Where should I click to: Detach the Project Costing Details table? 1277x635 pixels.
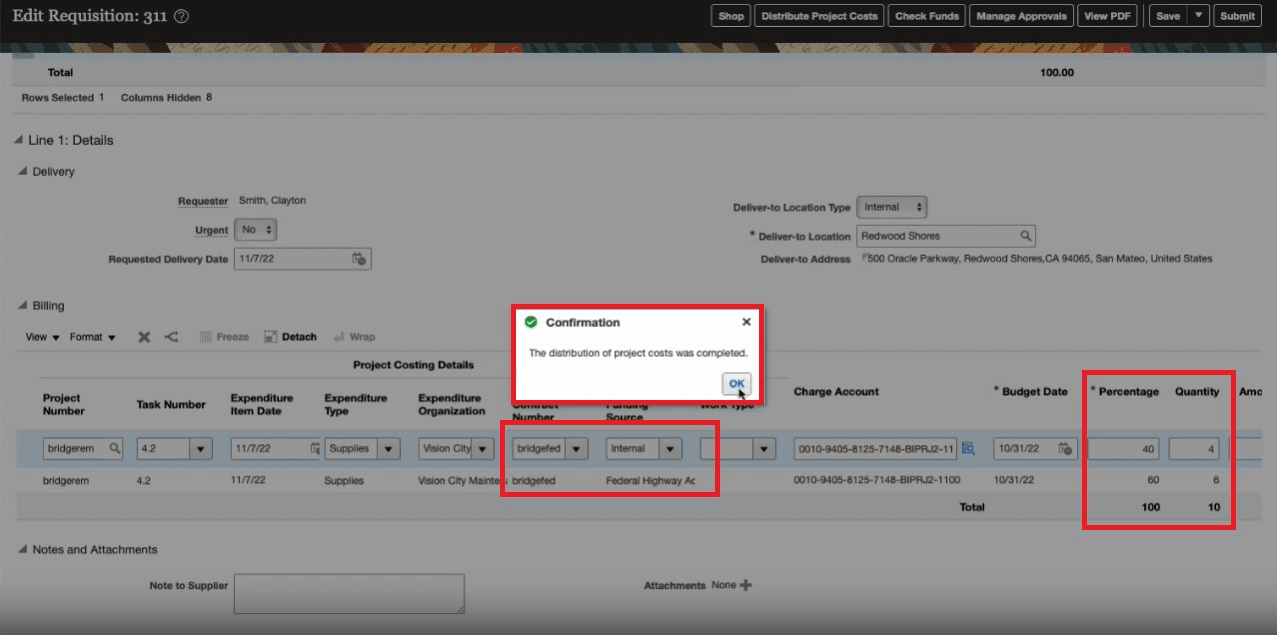(288, 337)
